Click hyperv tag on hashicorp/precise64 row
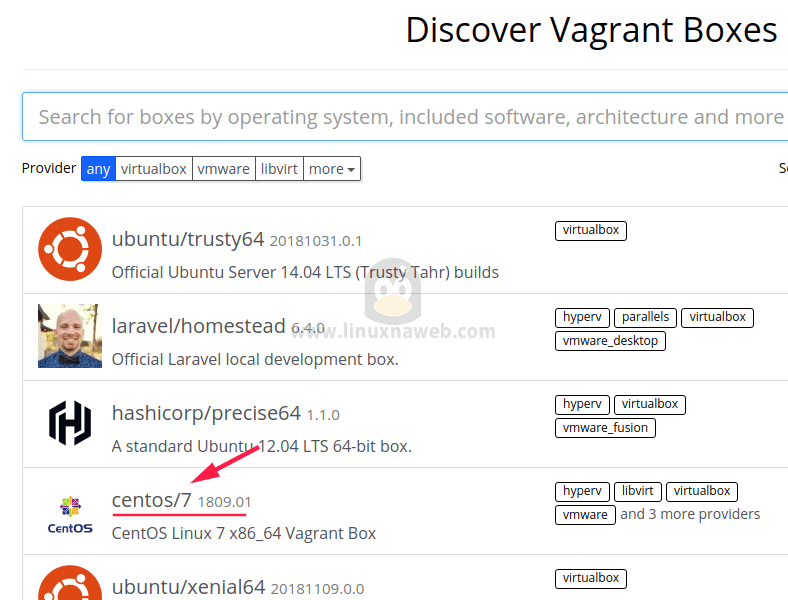788x600 pixels. (x=582, y=405)
